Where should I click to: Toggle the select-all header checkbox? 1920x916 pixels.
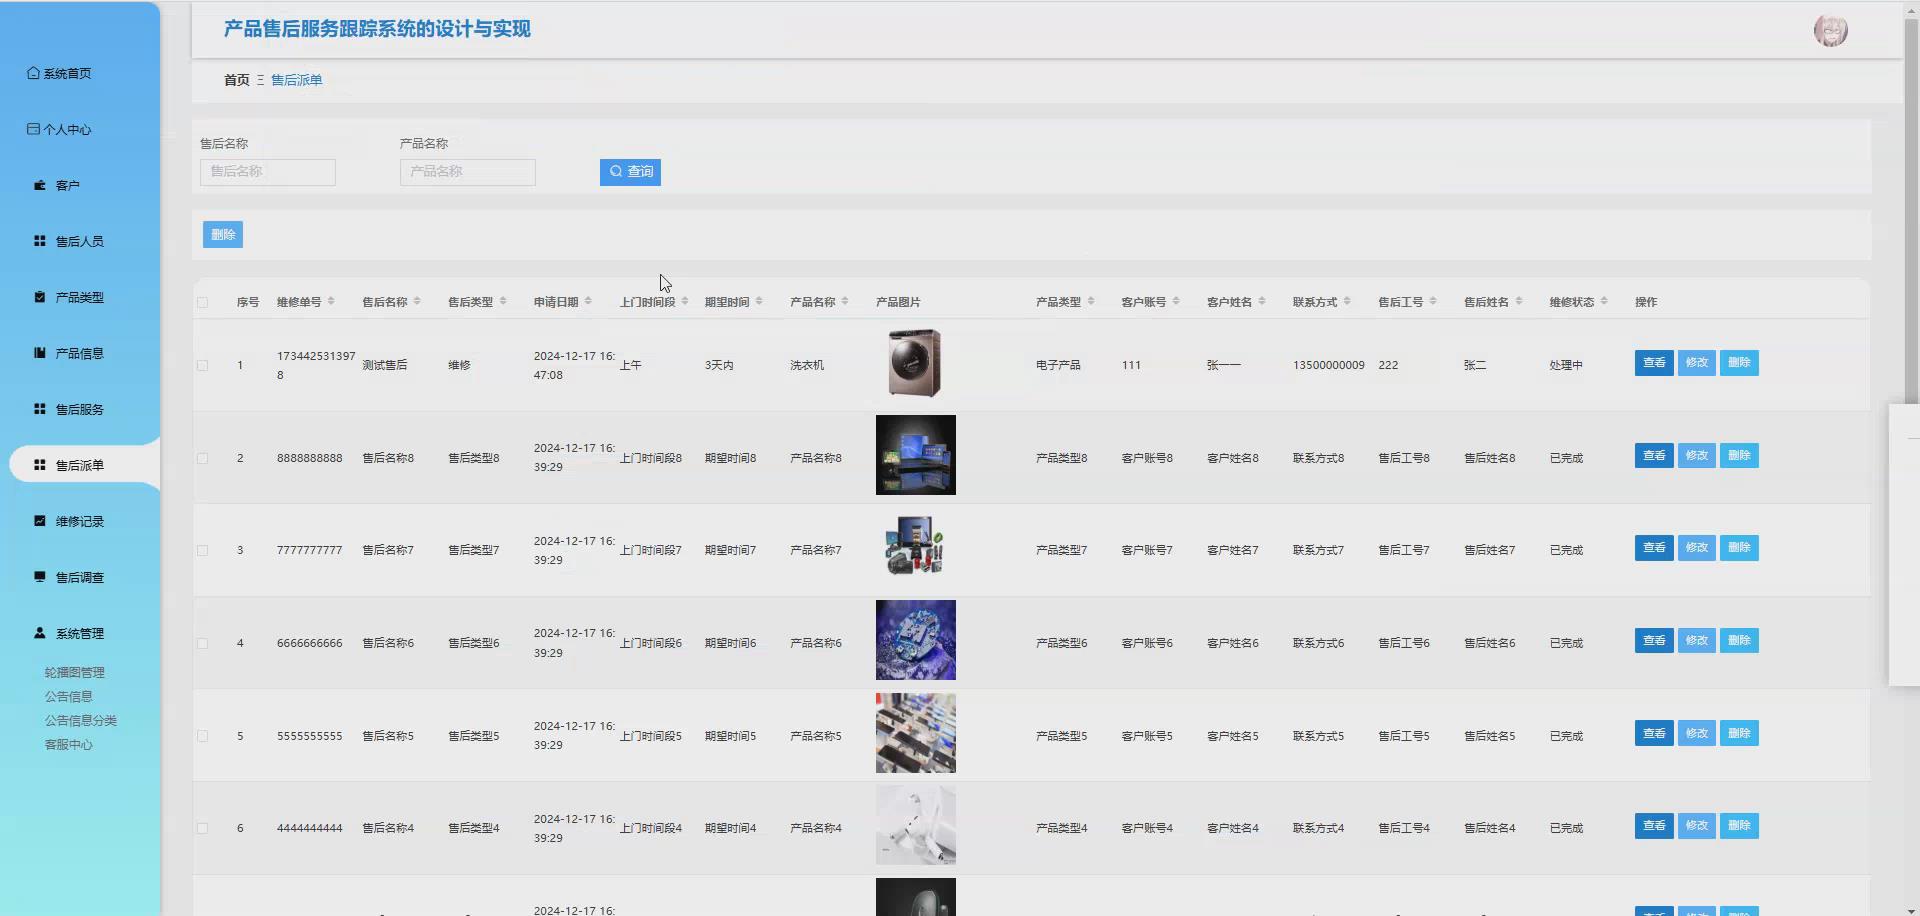coord(203,302)
